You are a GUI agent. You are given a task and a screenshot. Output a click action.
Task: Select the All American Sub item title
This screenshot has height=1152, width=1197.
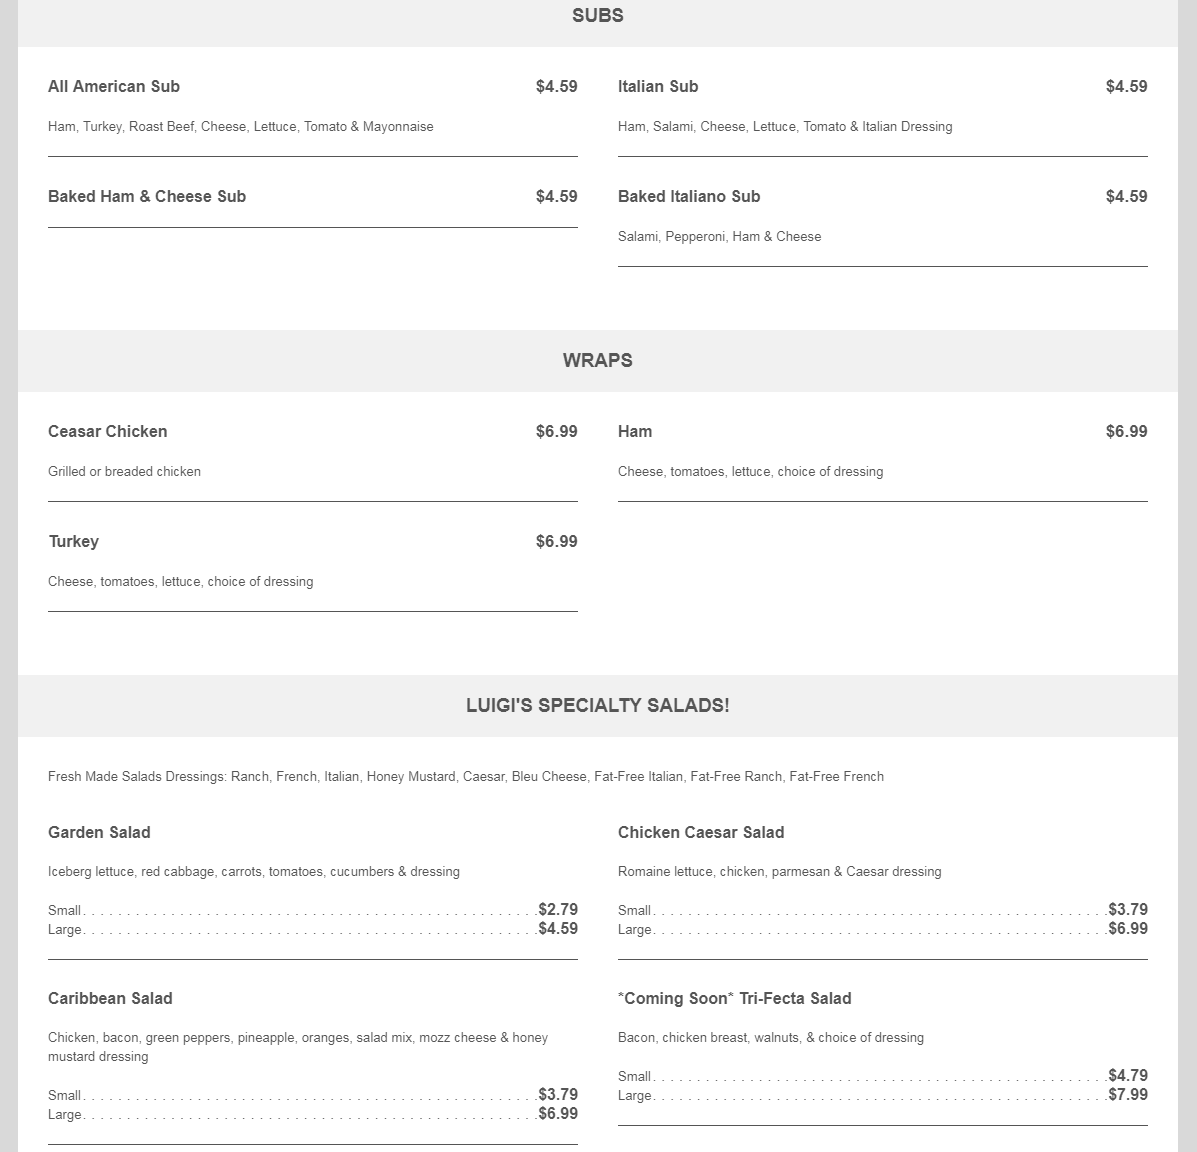[114, 86]
